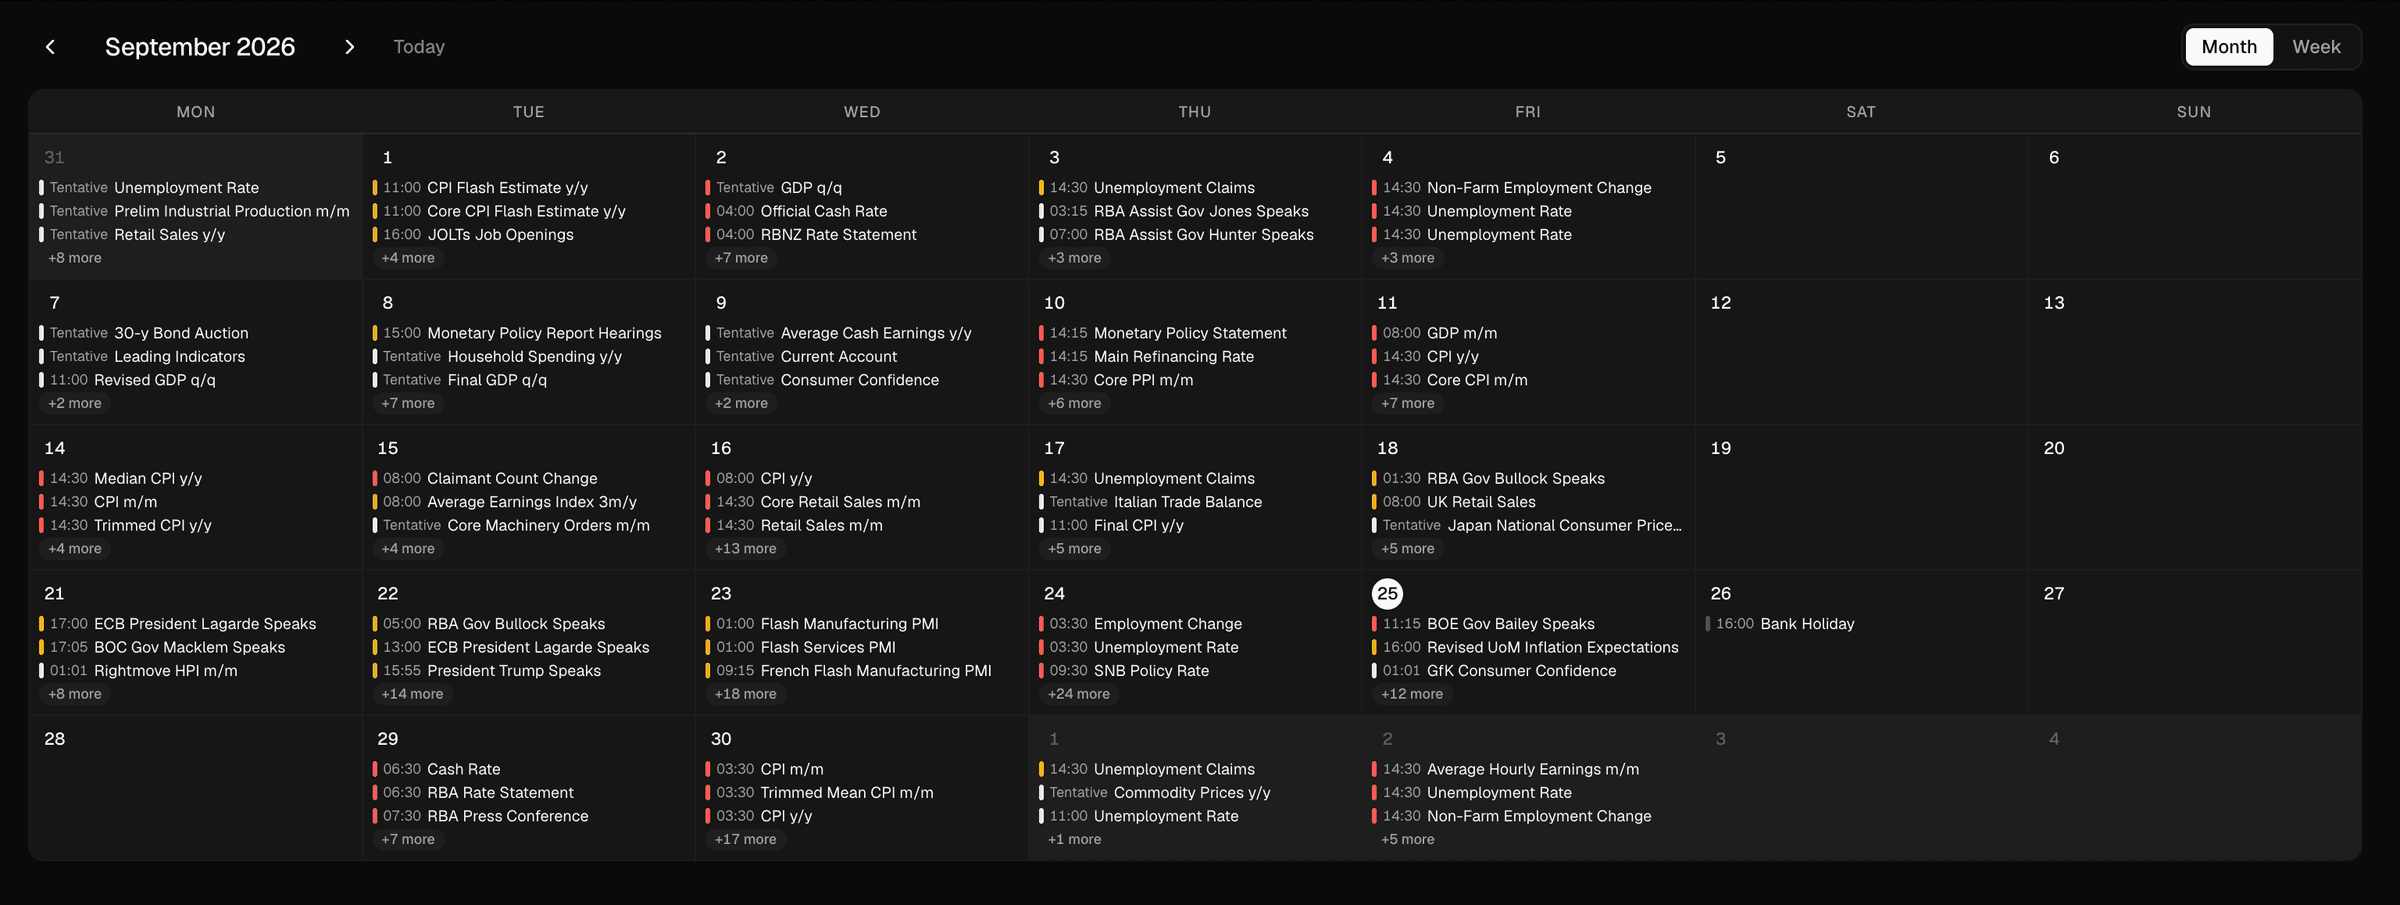
Task: Open RBA Assist Gov Jones Speaks event
Action: click(x=1194, y=211)
